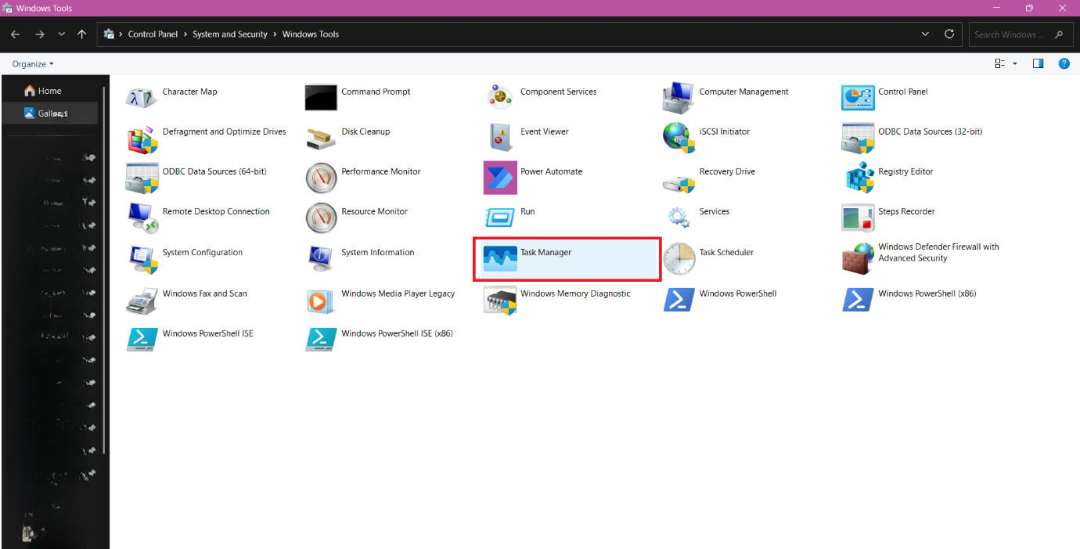
Task: Click the Windows PowerShell ISE (x86) label
Action: click(x=397, y=333)
